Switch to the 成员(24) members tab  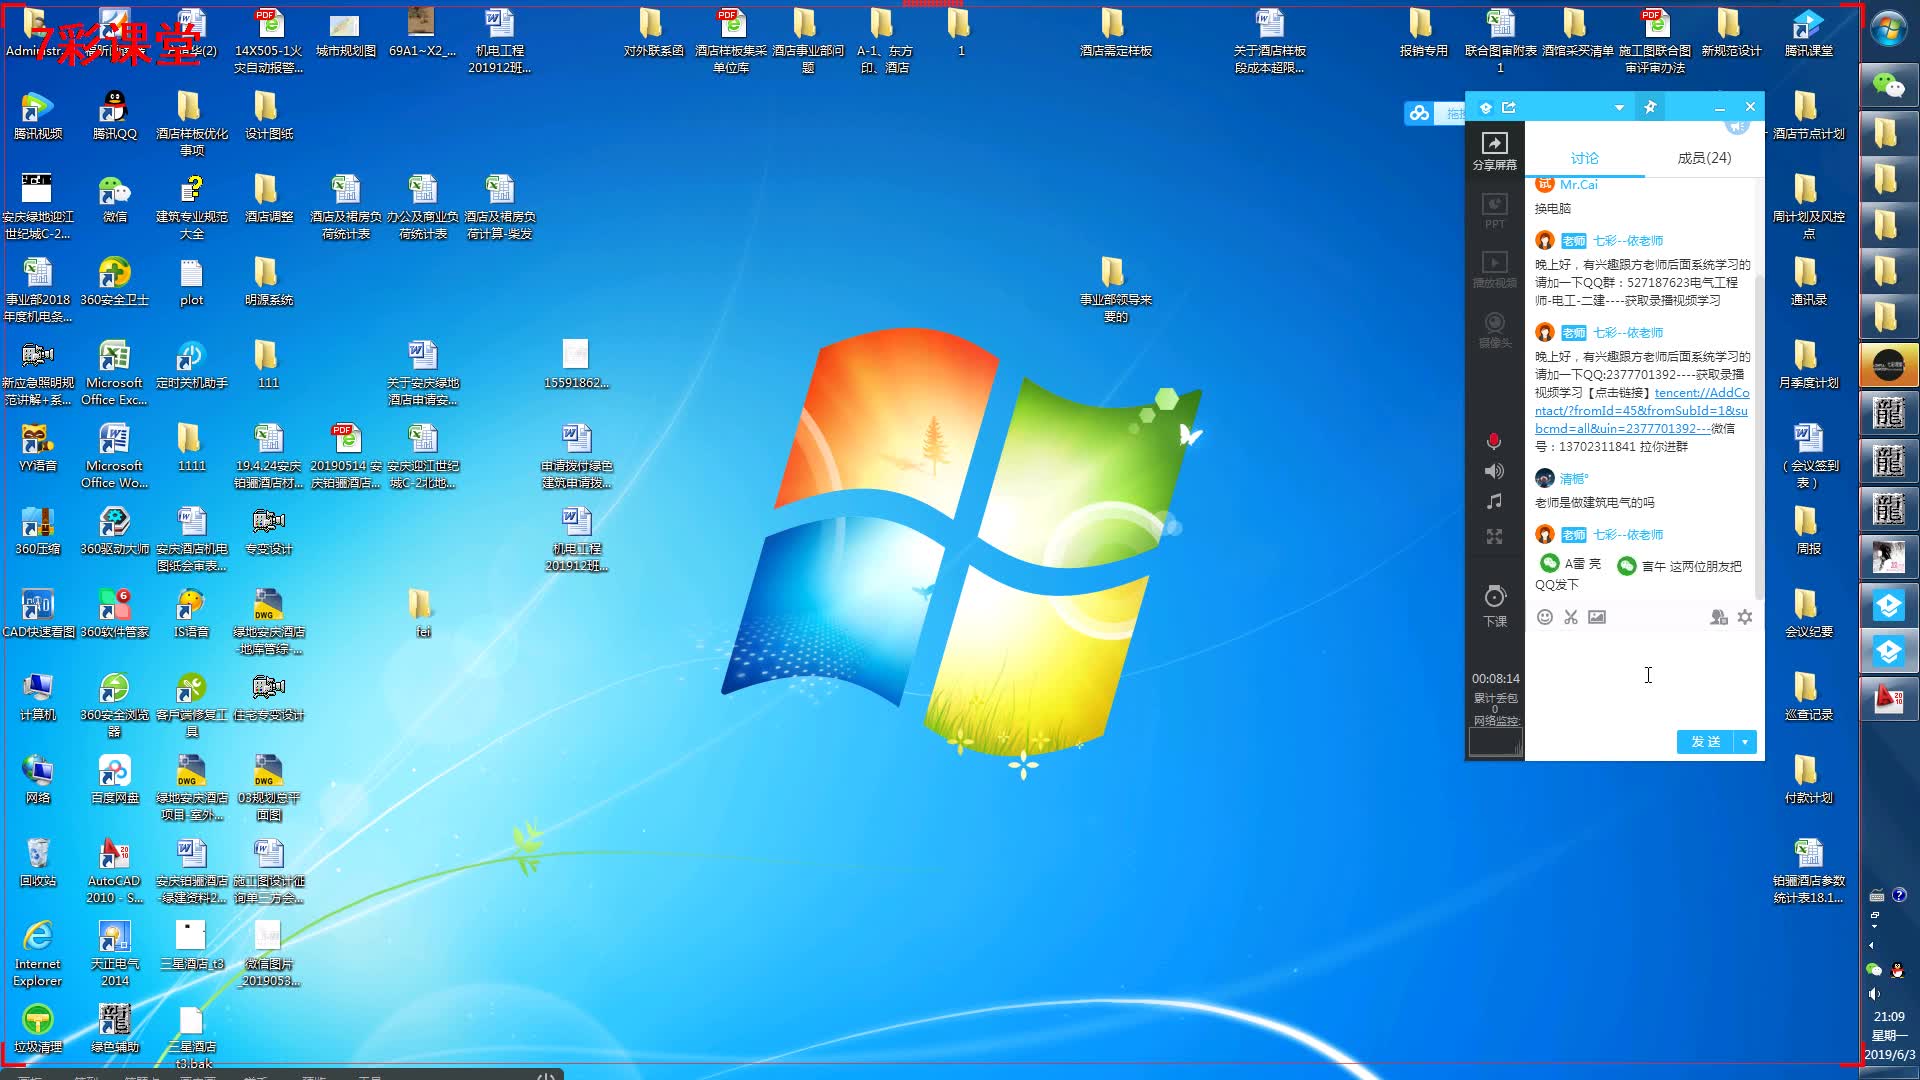[1704, 158]
